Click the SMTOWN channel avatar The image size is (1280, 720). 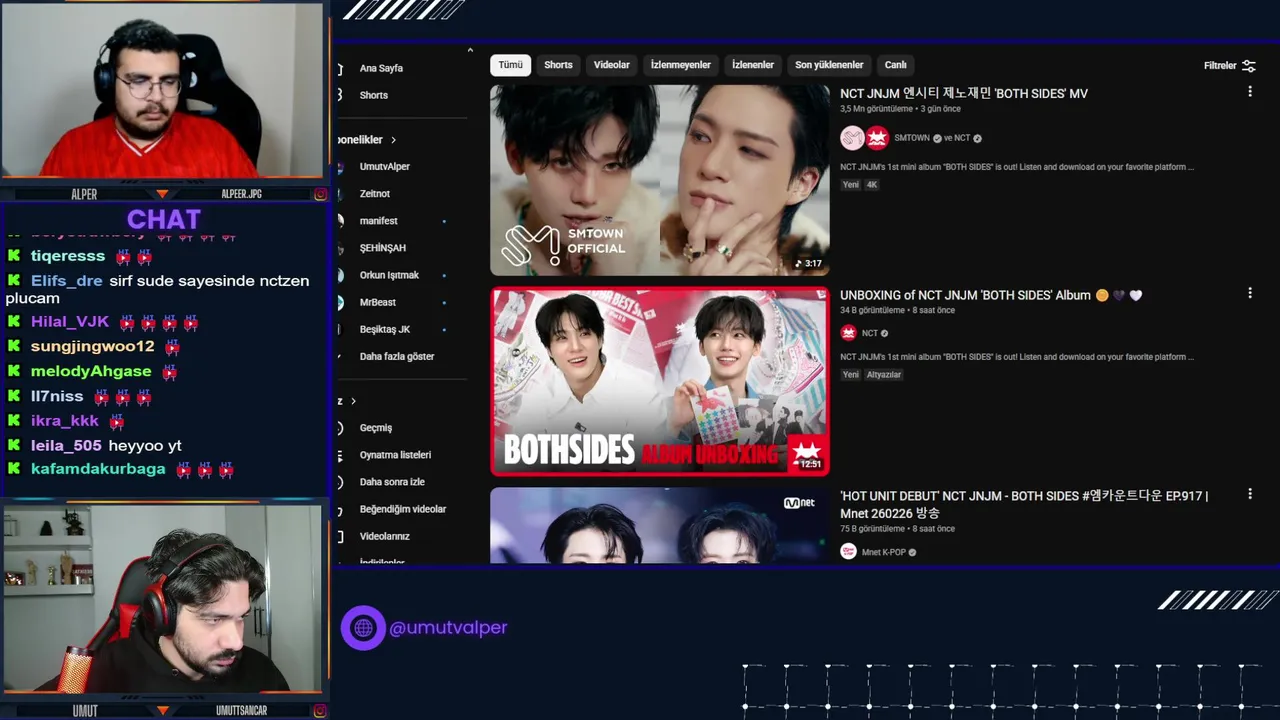pyautogui.click(x=852, y=138)
